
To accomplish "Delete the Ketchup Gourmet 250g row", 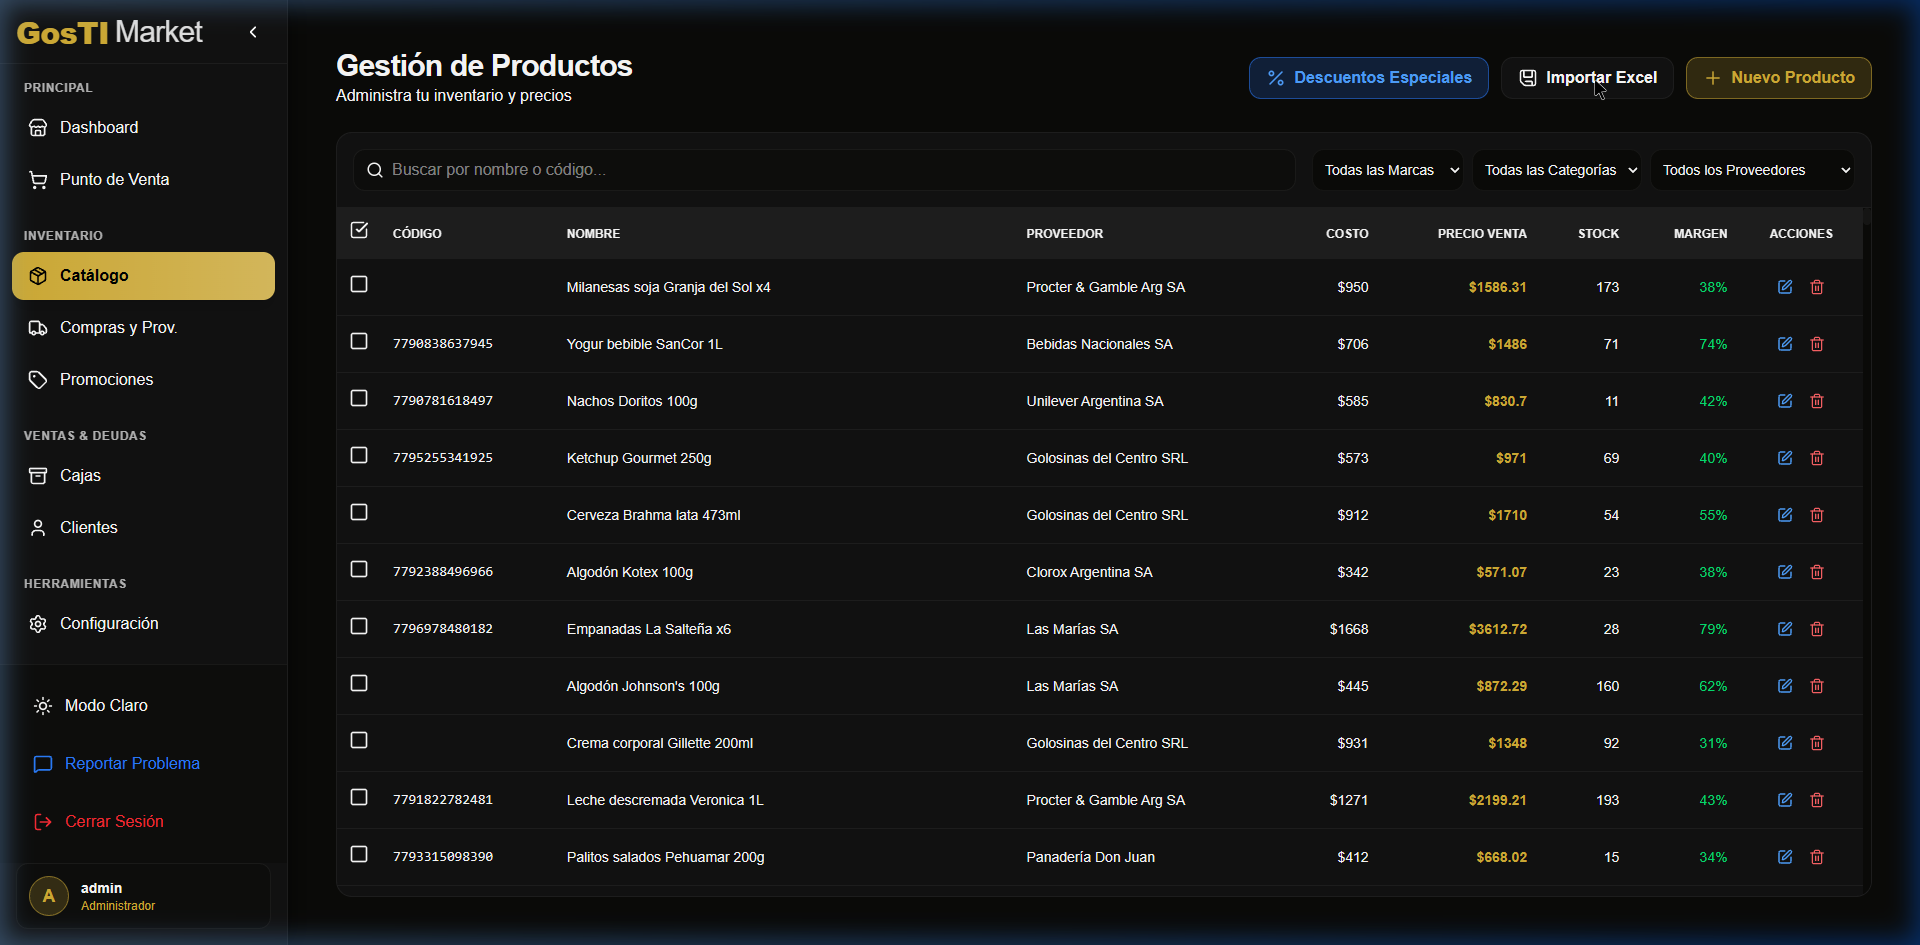I will tap(1817, 458).
